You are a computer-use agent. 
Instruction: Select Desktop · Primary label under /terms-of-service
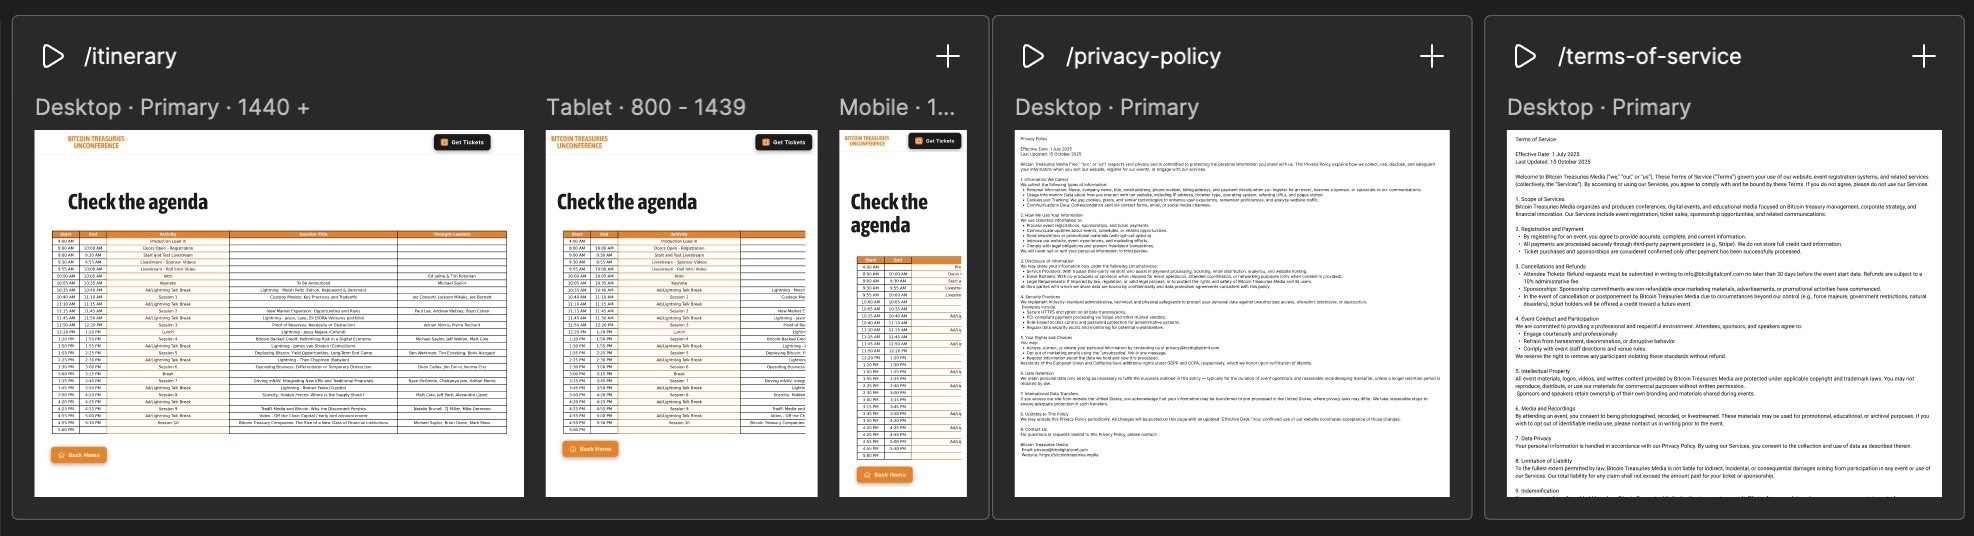tap(1599, 107)
